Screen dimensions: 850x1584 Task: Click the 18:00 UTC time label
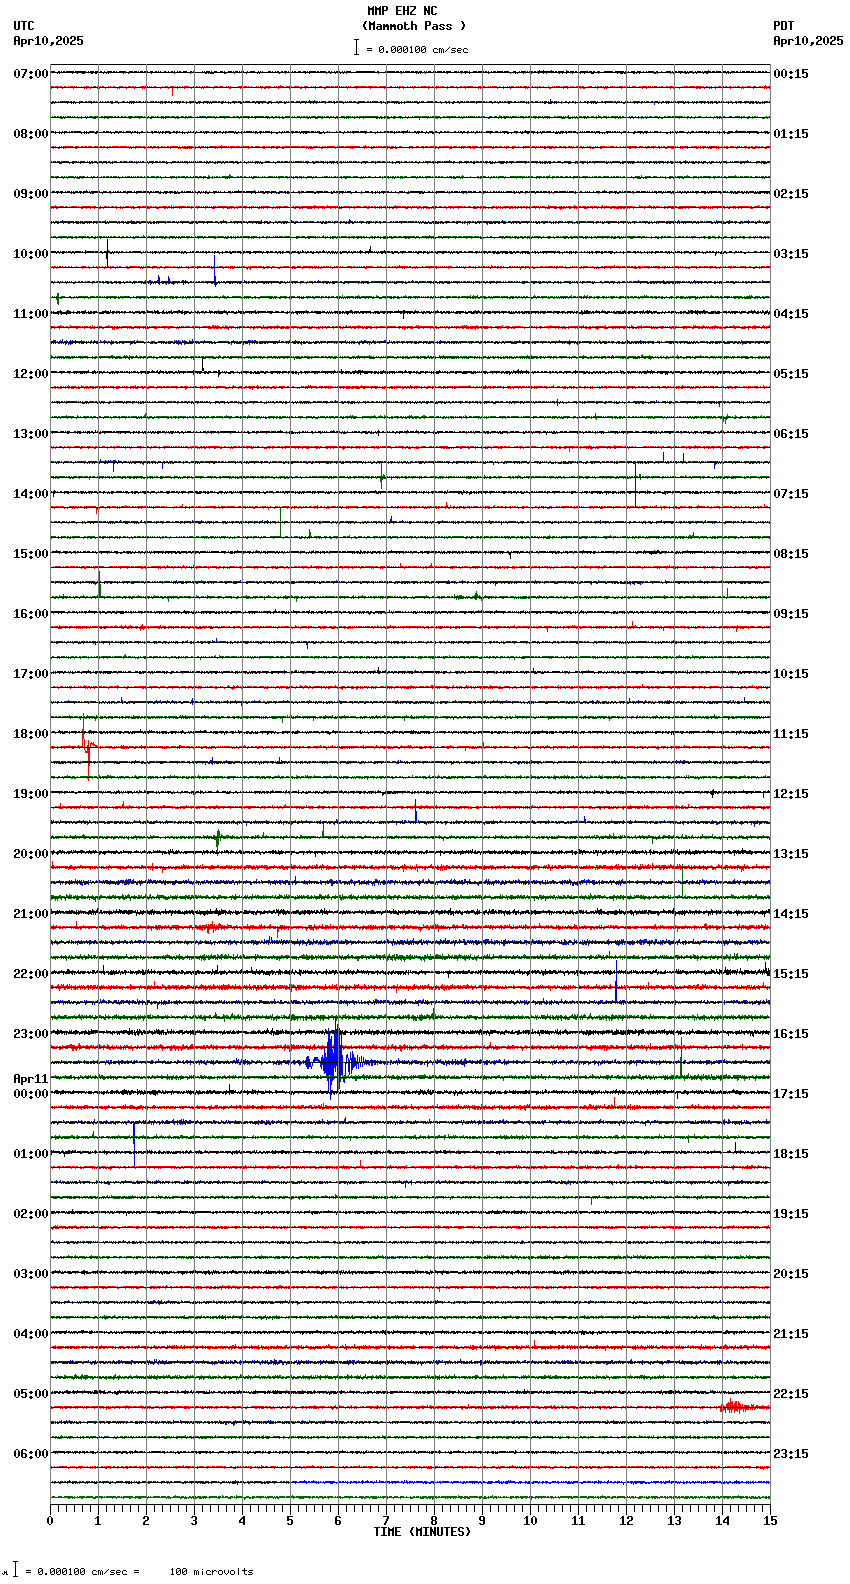31,734
